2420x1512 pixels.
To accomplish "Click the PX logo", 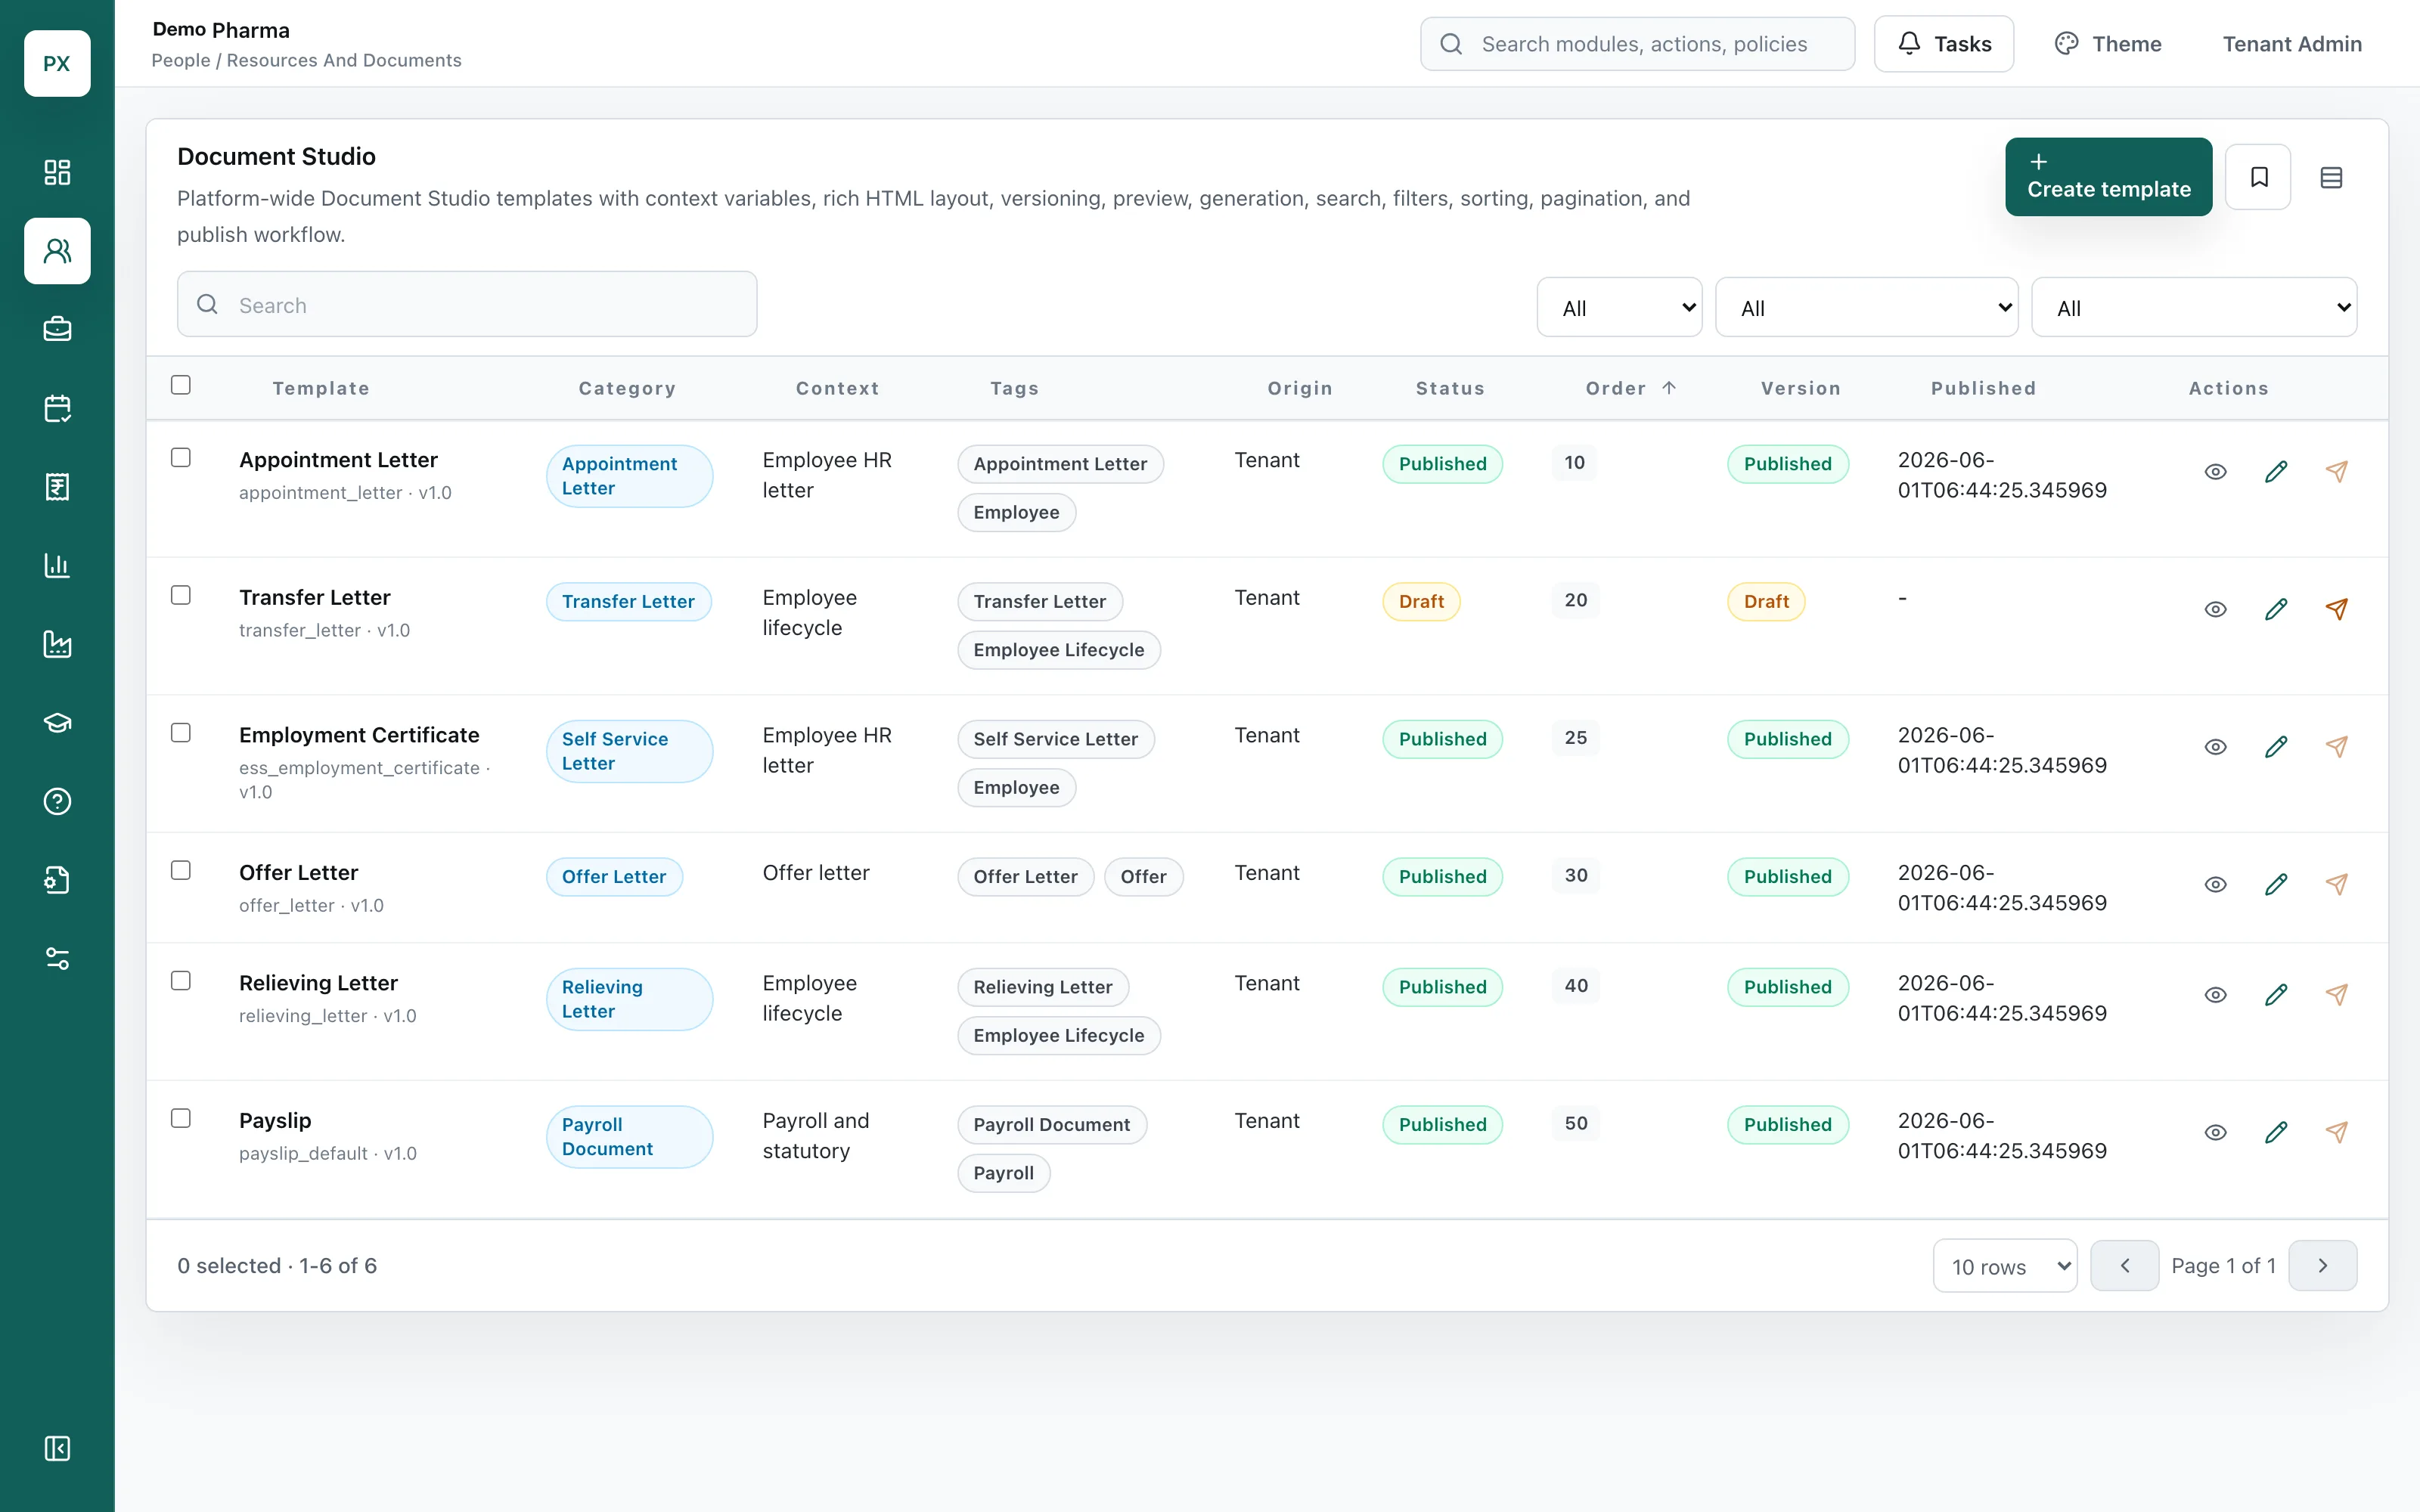I will pos(57,63).
